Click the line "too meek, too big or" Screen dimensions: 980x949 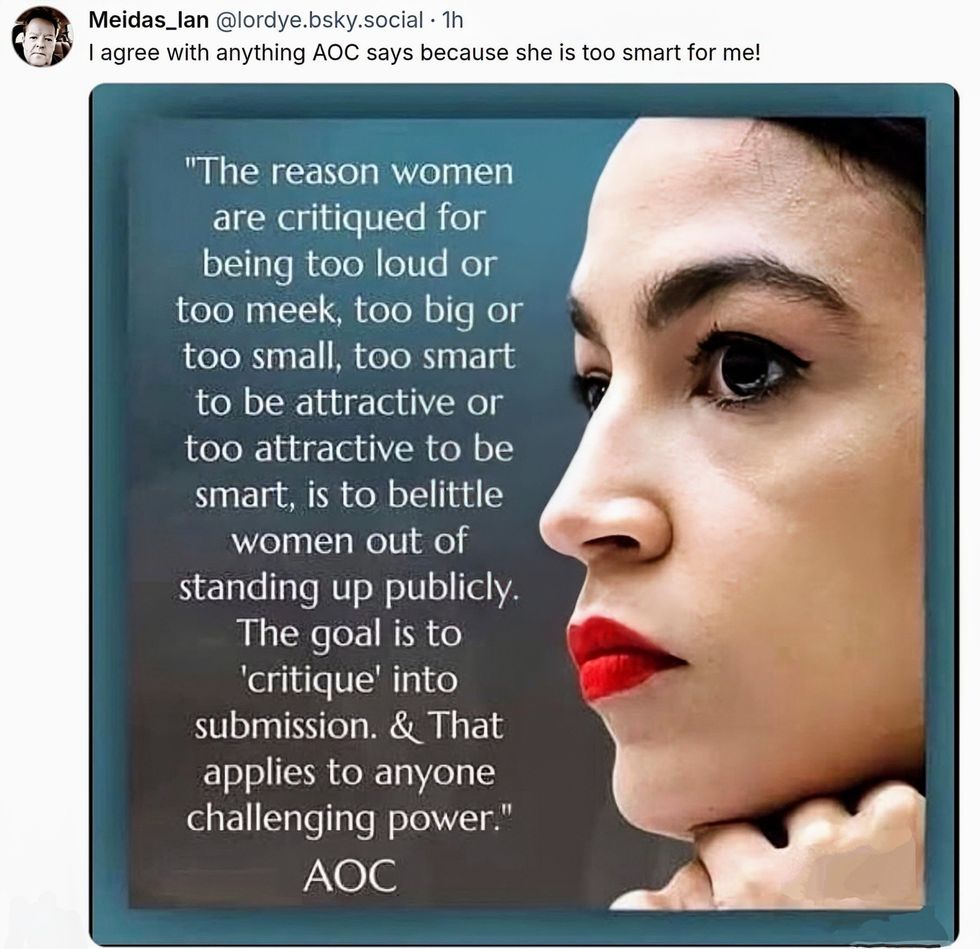point(349,309)
